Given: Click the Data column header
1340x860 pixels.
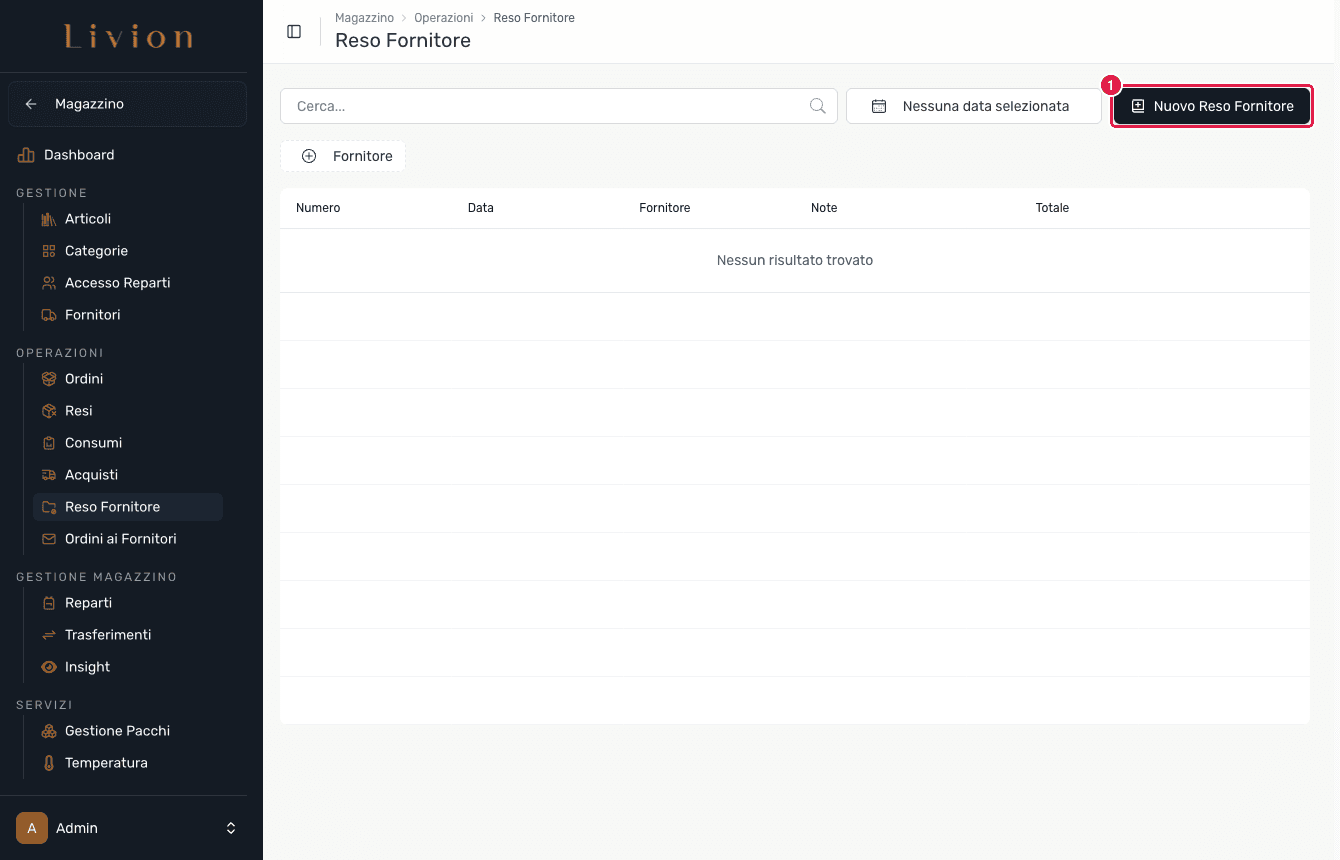Looking at the screenshot, I should [x=481, y=208].
